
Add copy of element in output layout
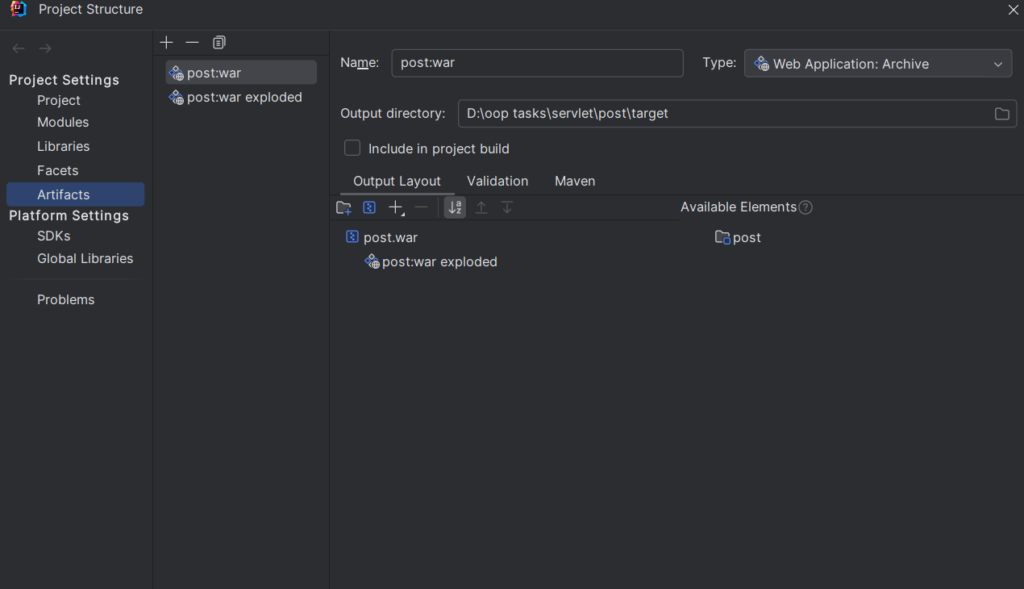(x=396, y=208)
